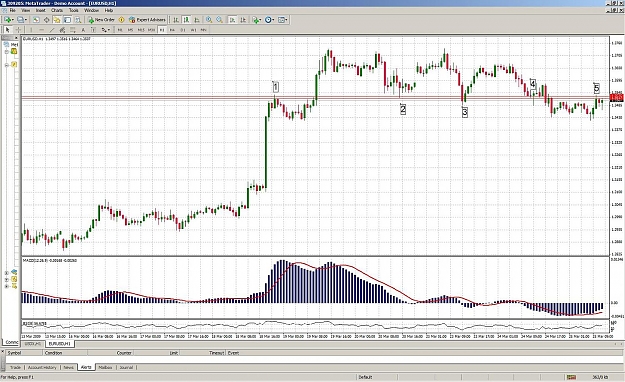Switch chart to Bar Chart

[176, 20]
